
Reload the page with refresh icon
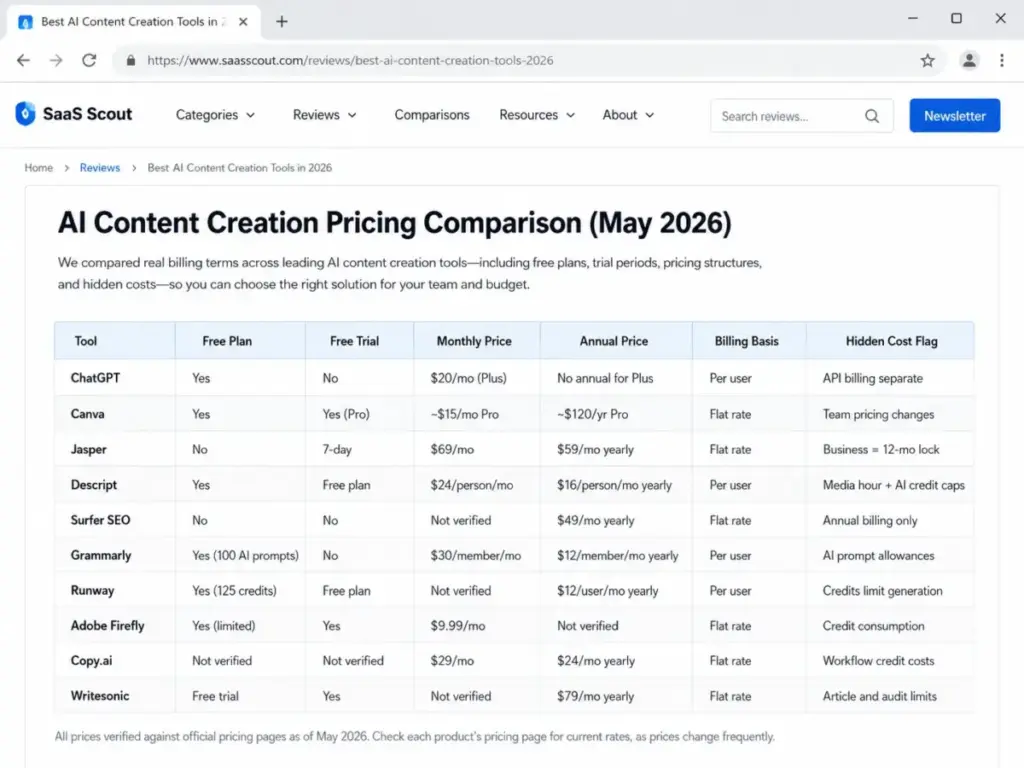click(x=89, y=61)
